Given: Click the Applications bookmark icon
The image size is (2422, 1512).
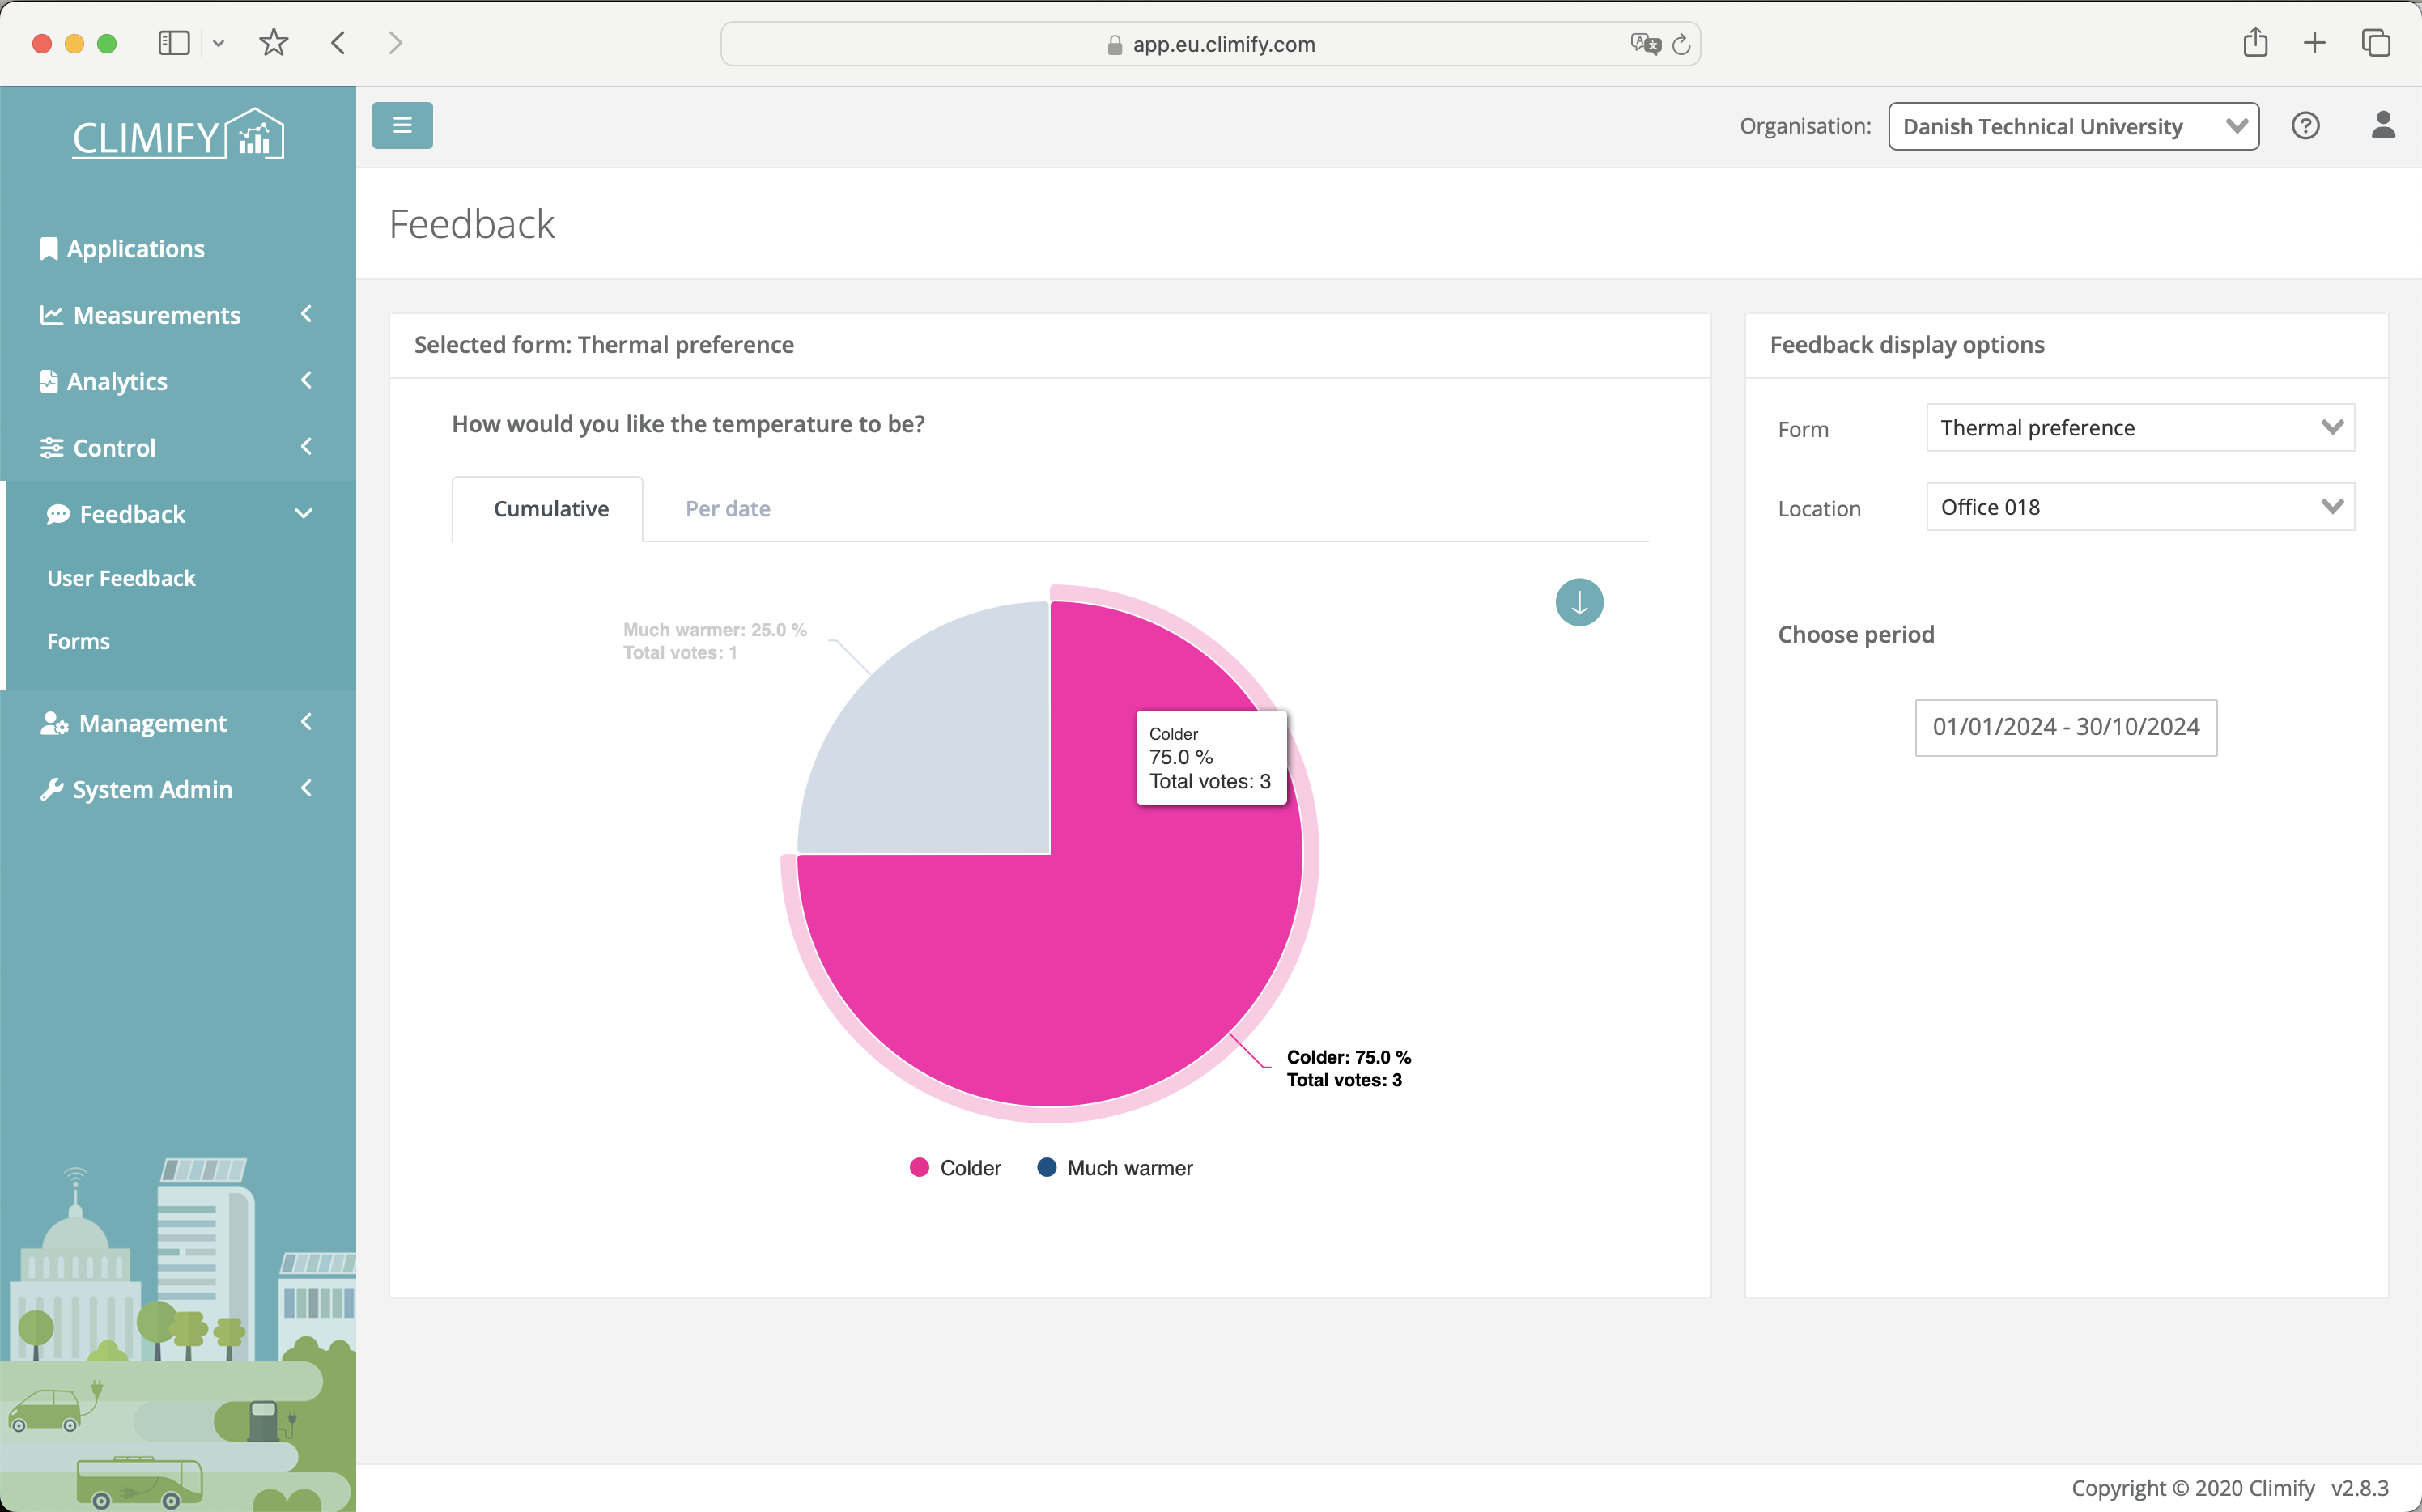Looking at the screenshot, I should click(48, 248).
